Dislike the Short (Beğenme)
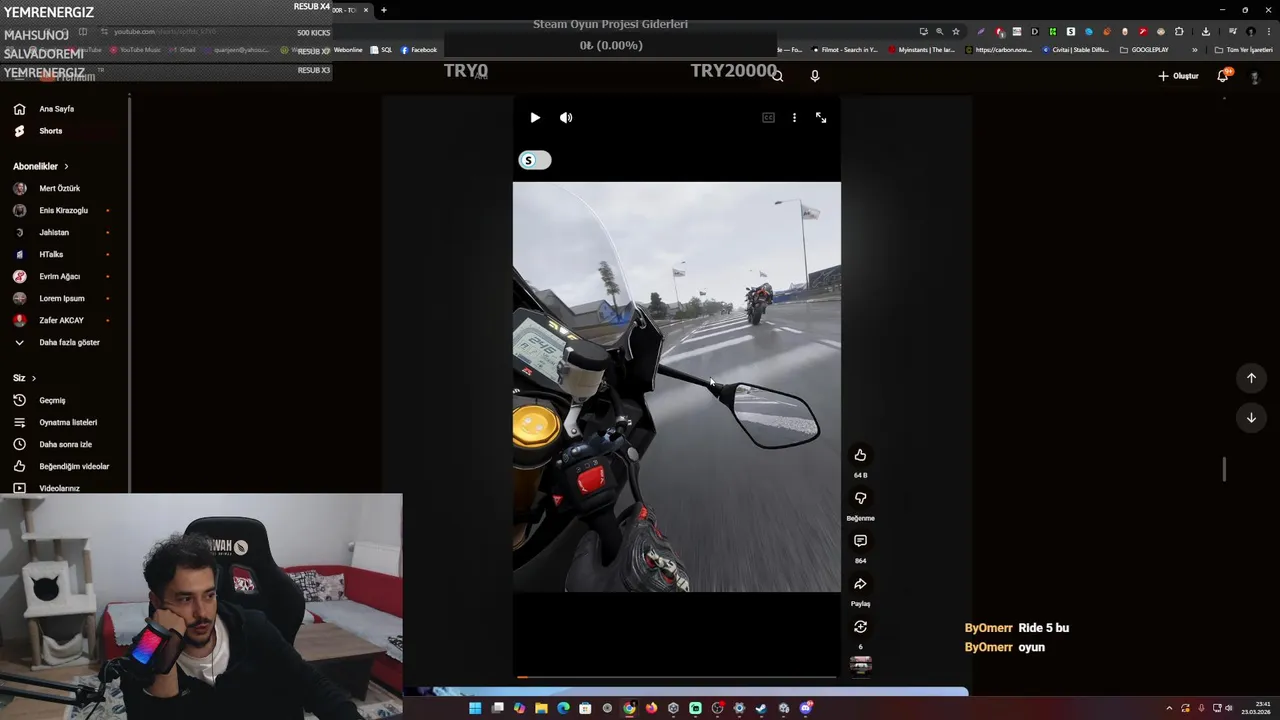Viewport: 1280px width, 720px height. click(x=860, y=498)
